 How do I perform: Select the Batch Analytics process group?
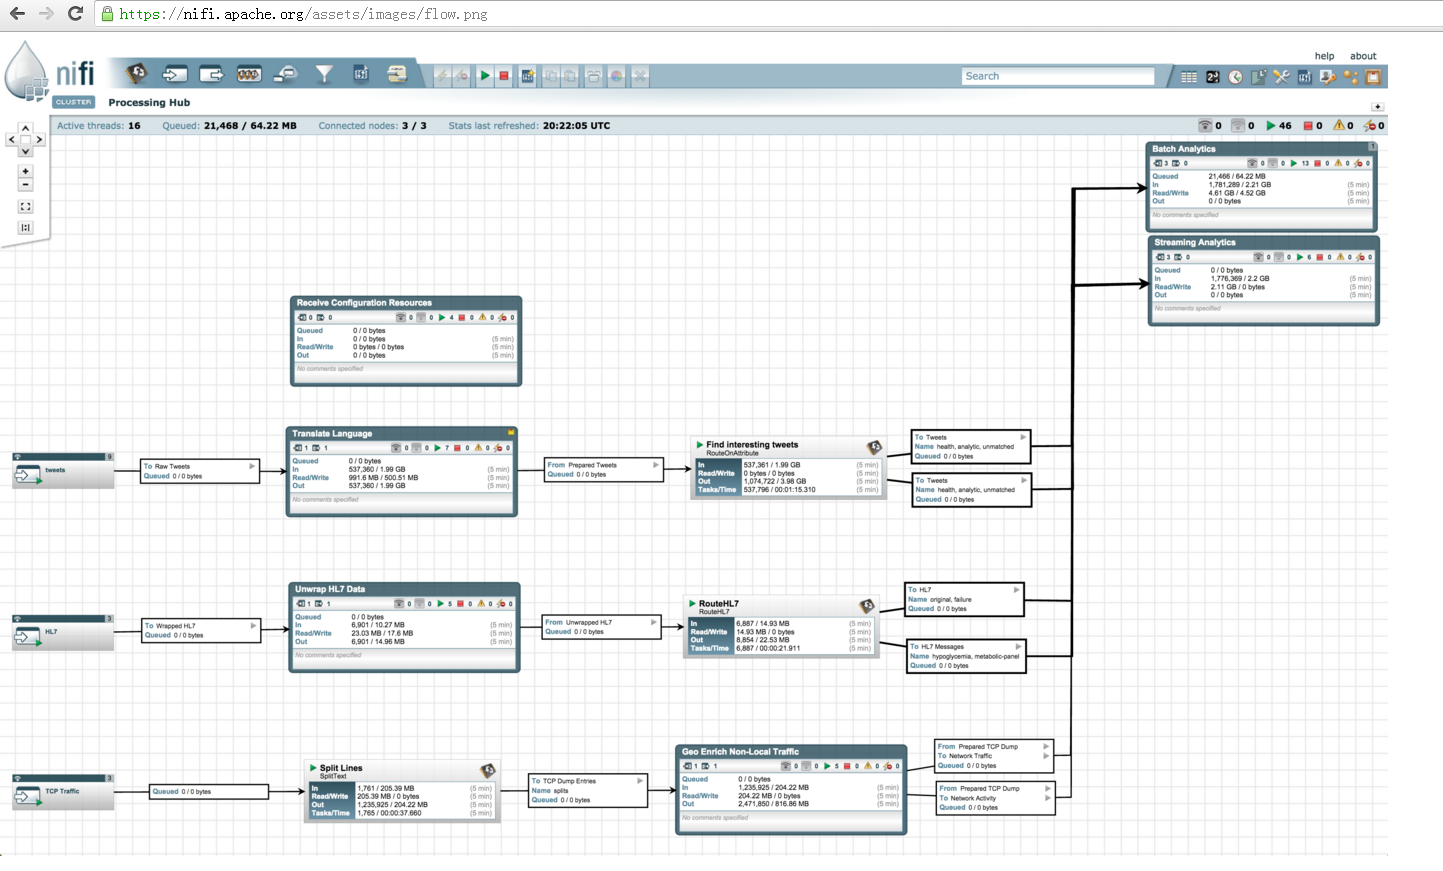[1261, 187]
